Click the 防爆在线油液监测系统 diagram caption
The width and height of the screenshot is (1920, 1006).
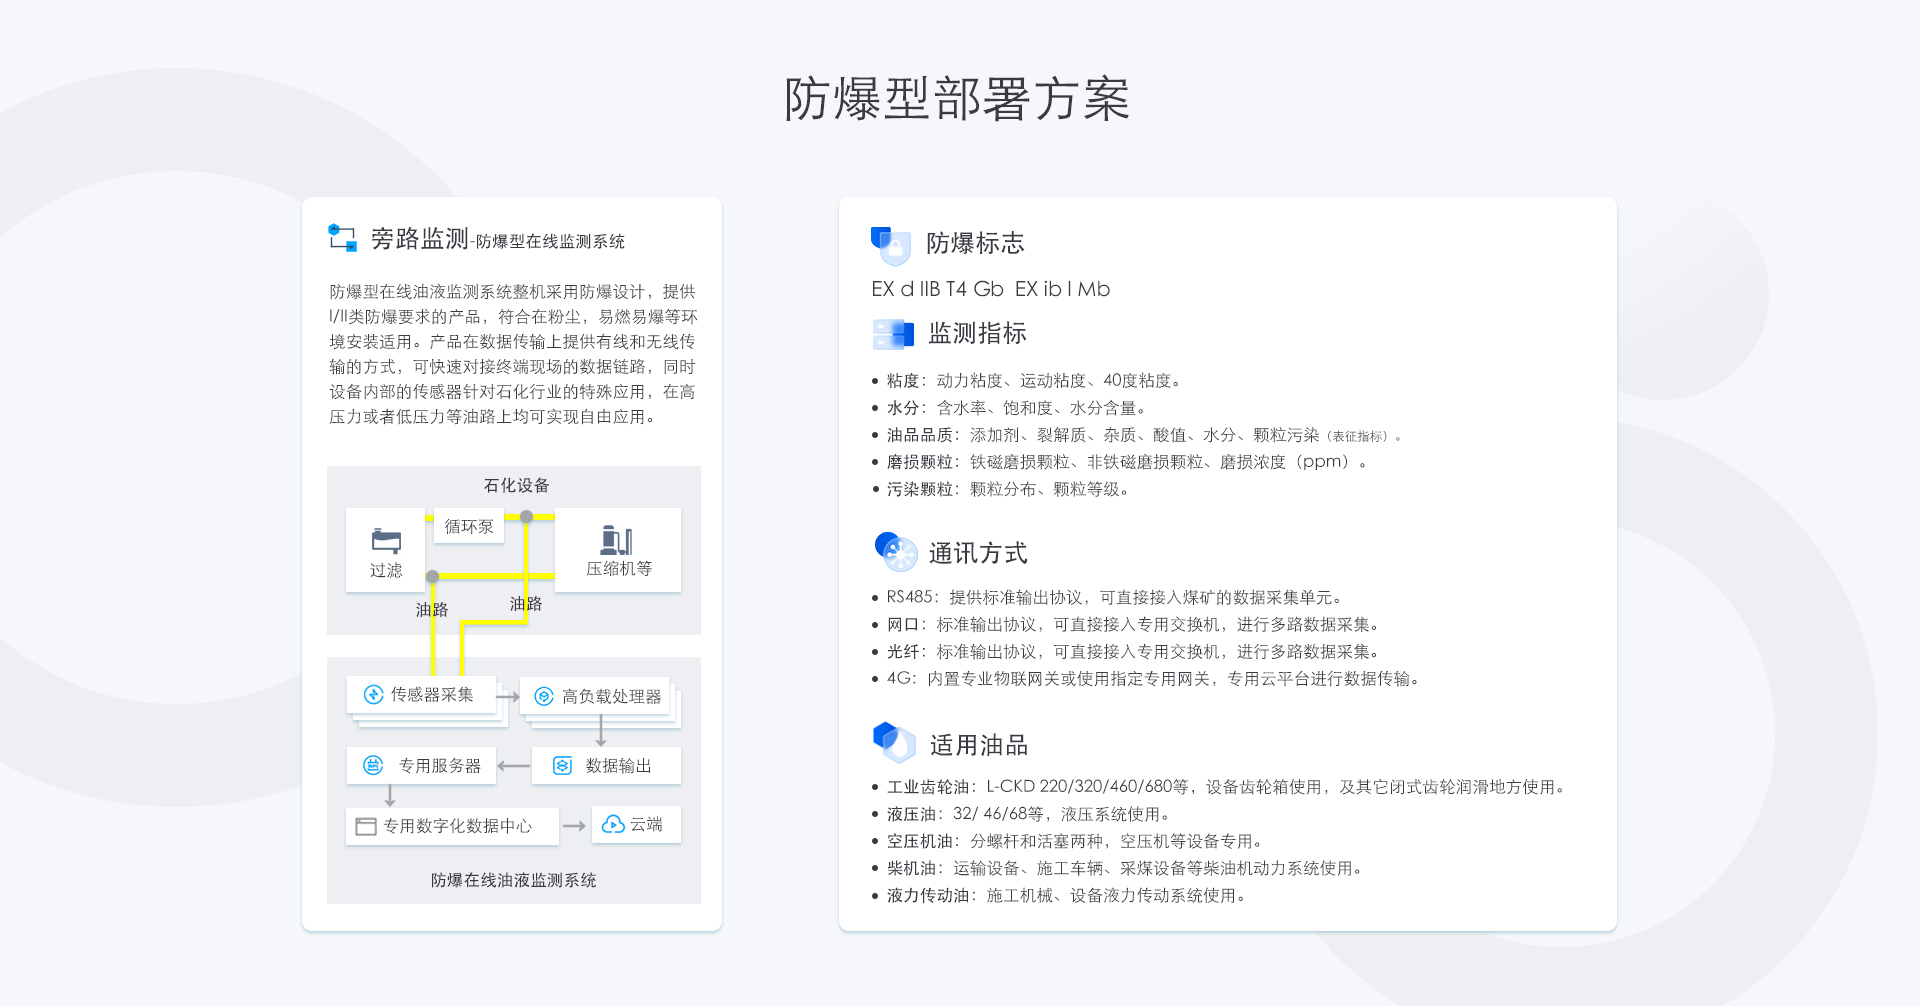(x=513, y=880)
